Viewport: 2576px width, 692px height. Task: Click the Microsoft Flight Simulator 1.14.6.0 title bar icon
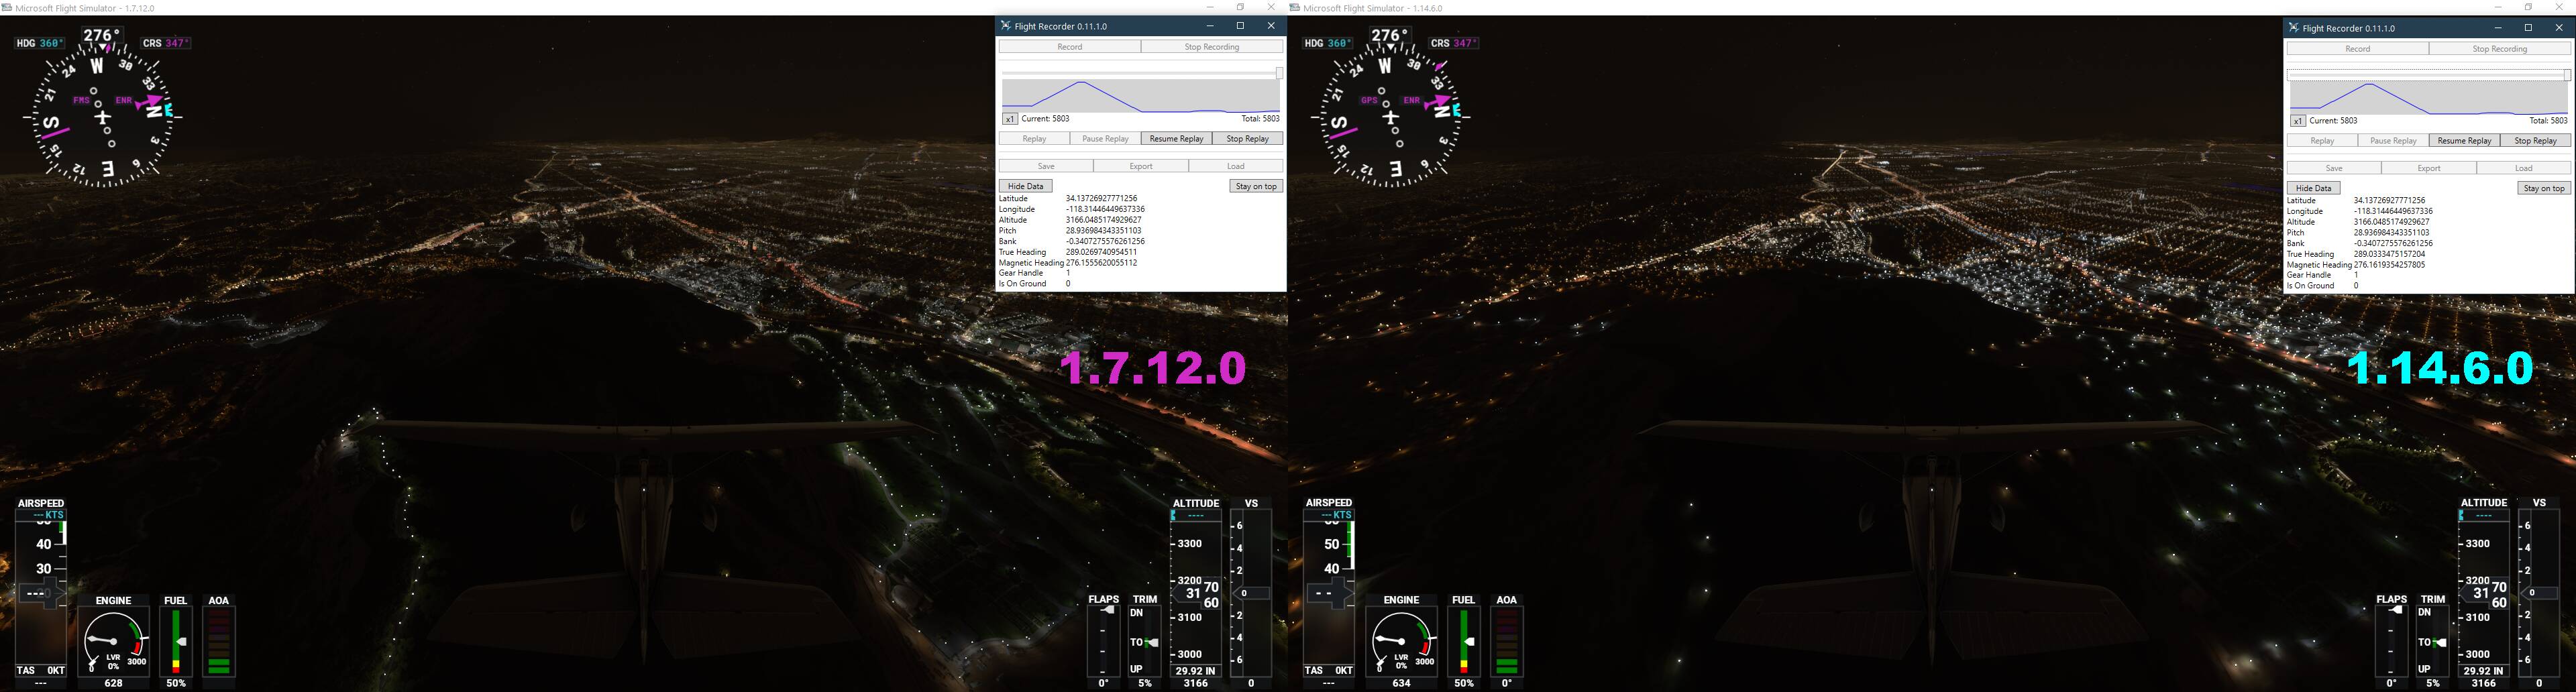pos(1295,8)
